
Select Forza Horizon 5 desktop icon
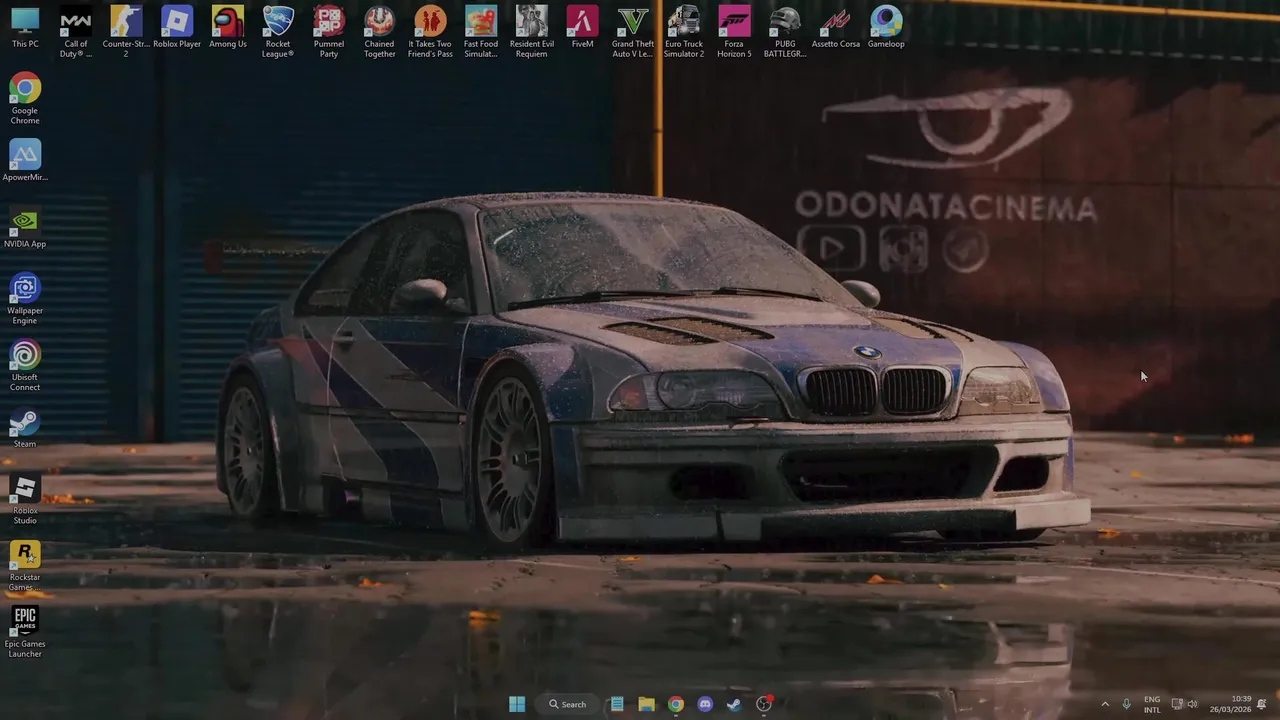734,31
